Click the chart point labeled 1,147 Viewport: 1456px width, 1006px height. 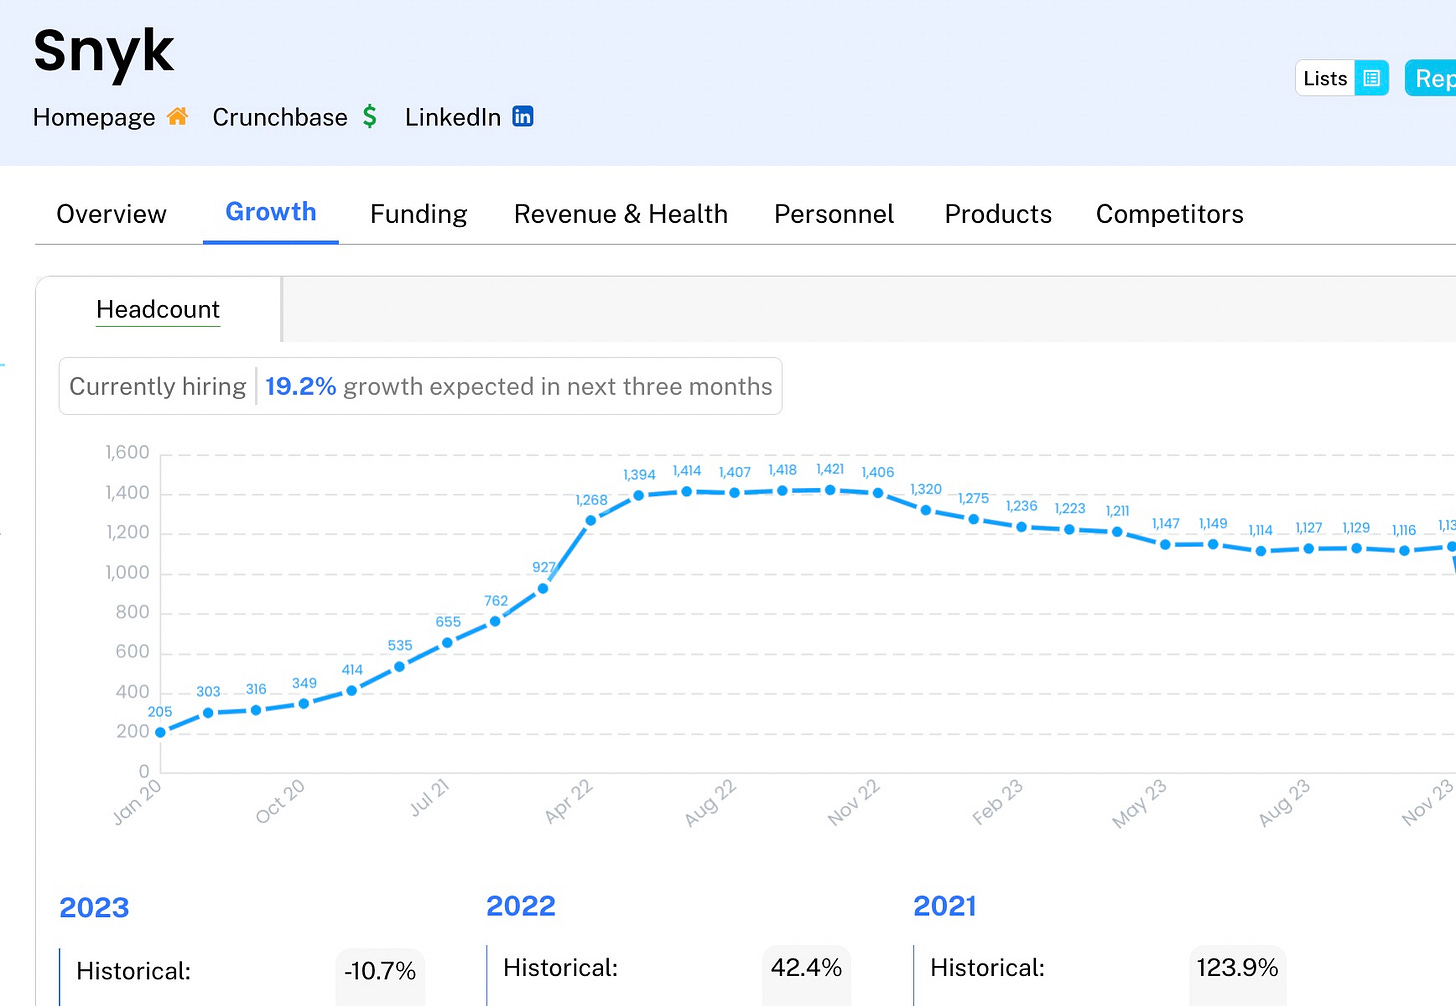click(x=1165, y=545)
